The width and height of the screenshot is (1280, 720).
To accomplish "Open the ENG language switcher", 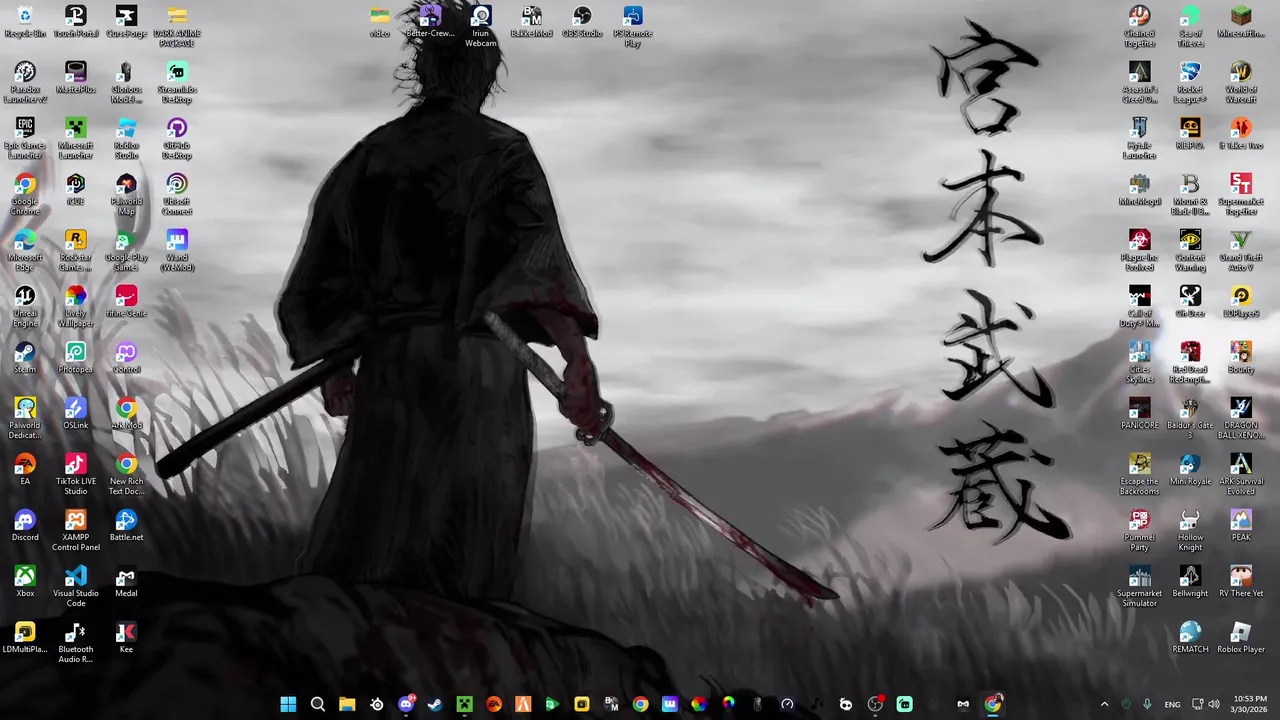I will click(1172, 704).
